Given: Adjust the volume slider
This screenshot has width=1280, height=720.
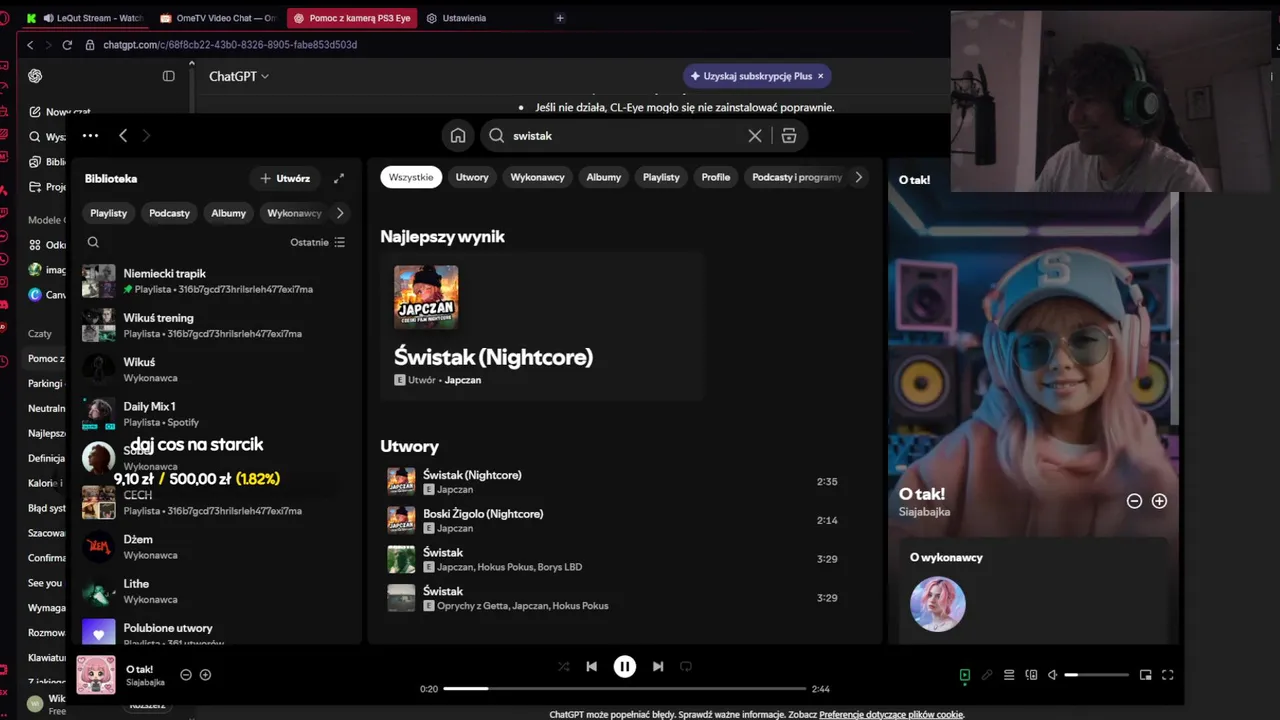Looking at the screenshot, I should (1096, 675).
